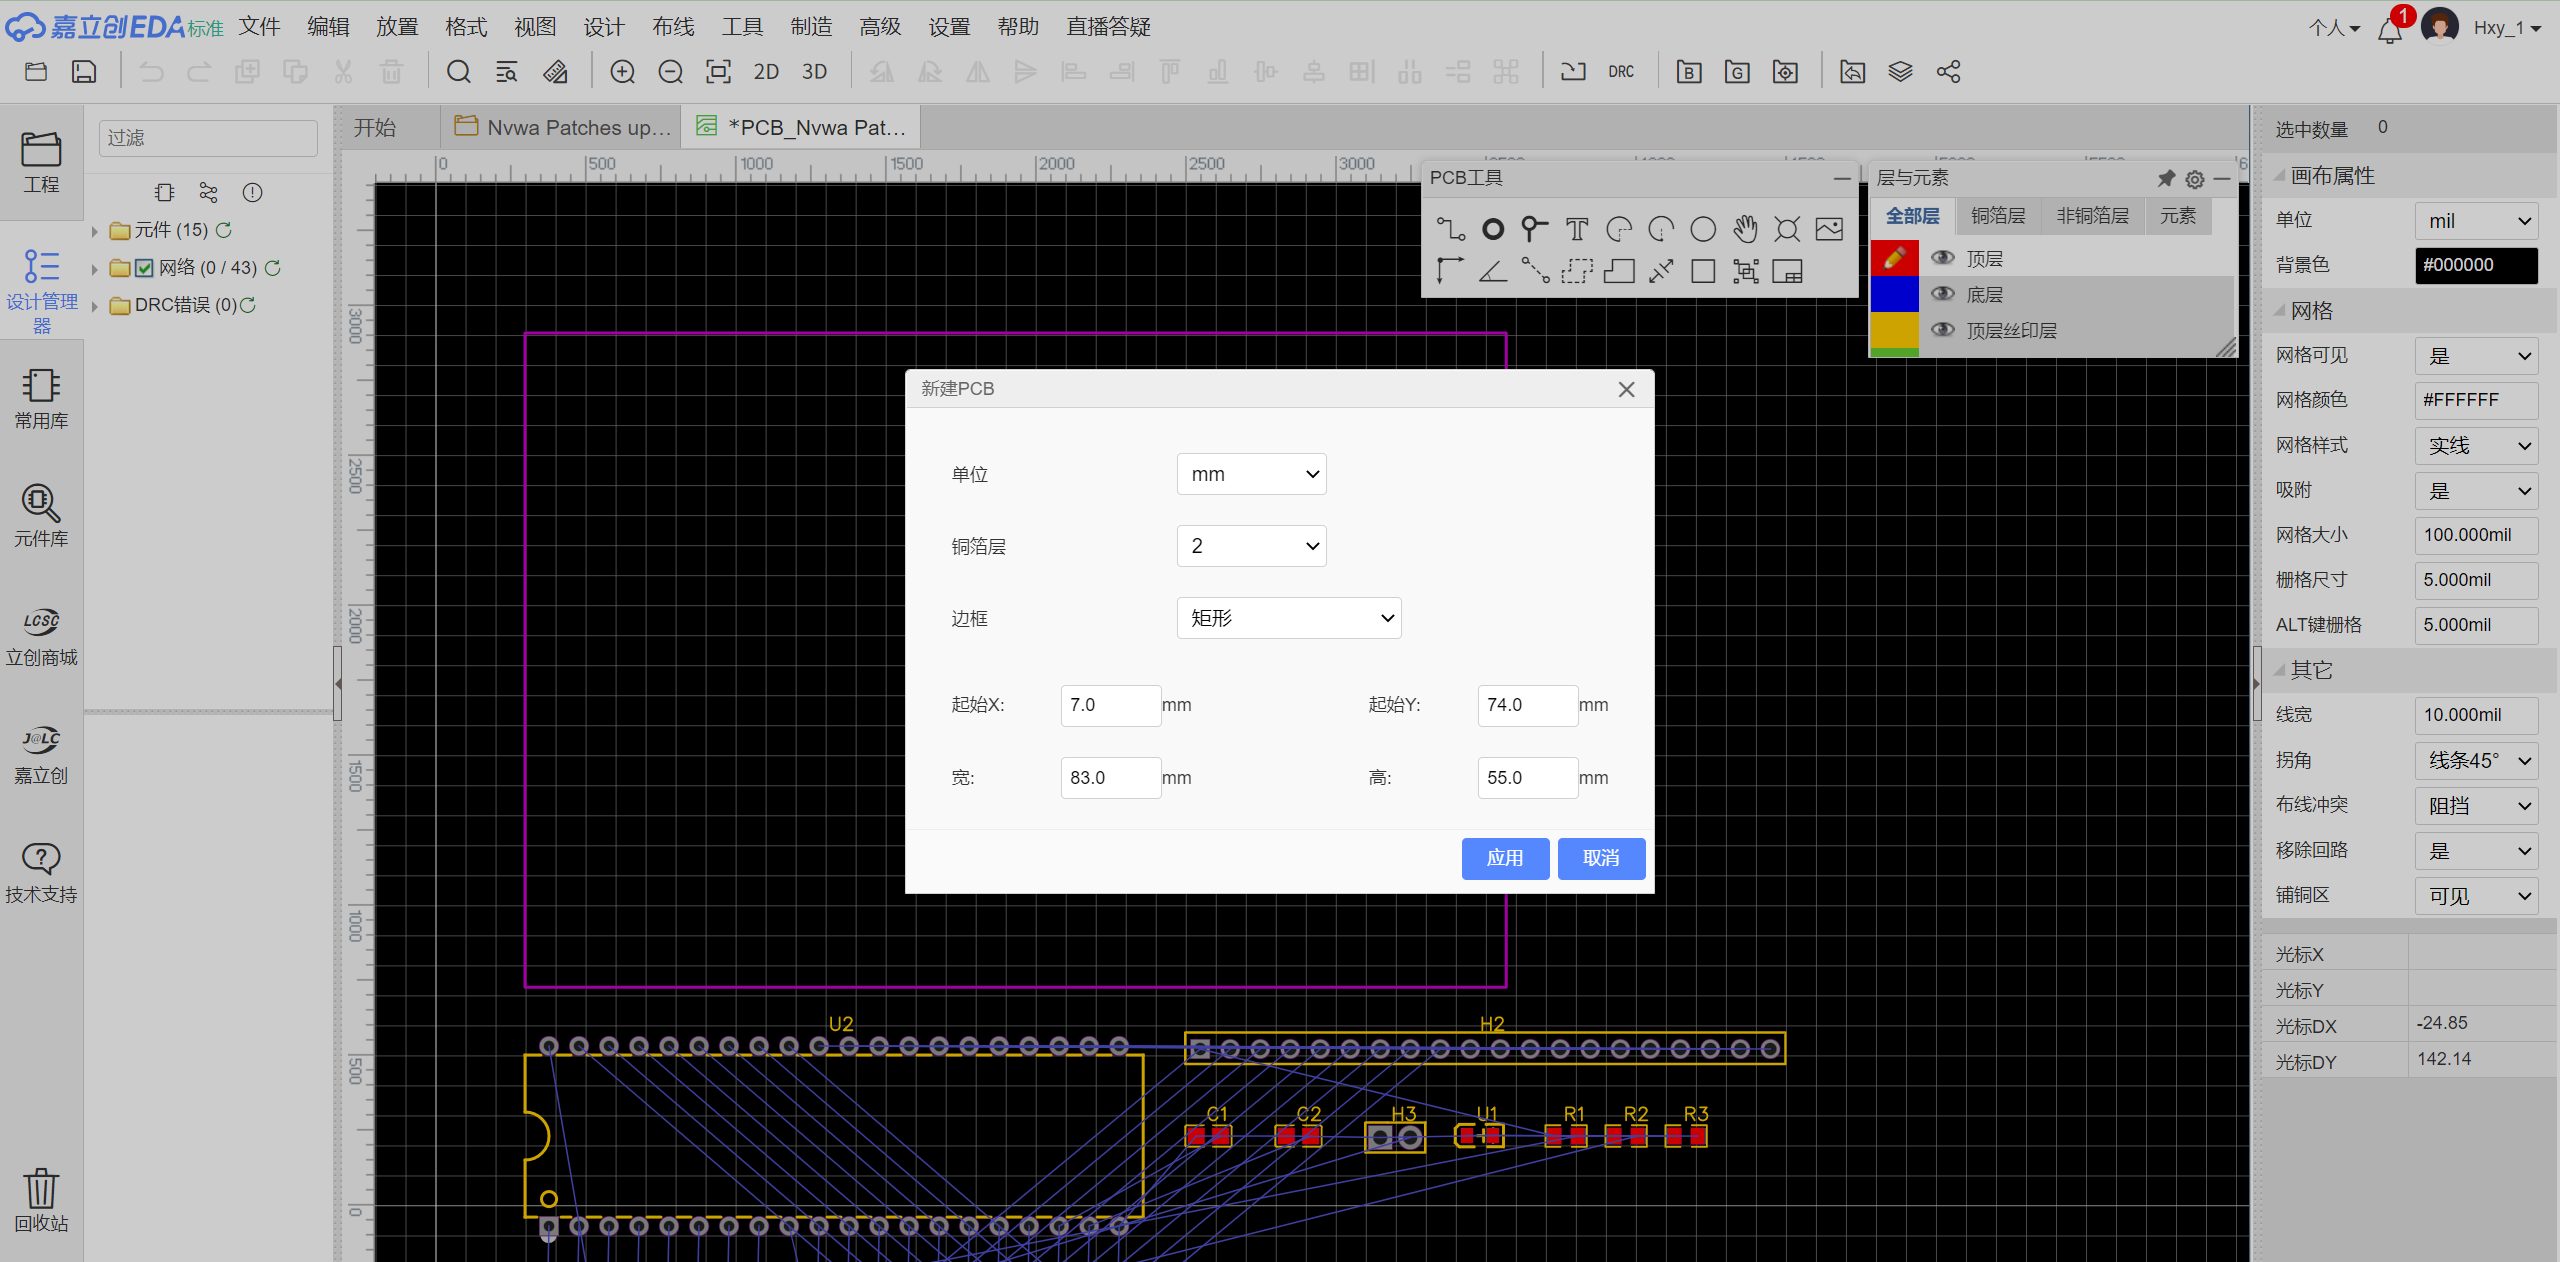Select the Text tool in PCB工具
This screenshot has width=2560, height=1262.
(1577, 230)
